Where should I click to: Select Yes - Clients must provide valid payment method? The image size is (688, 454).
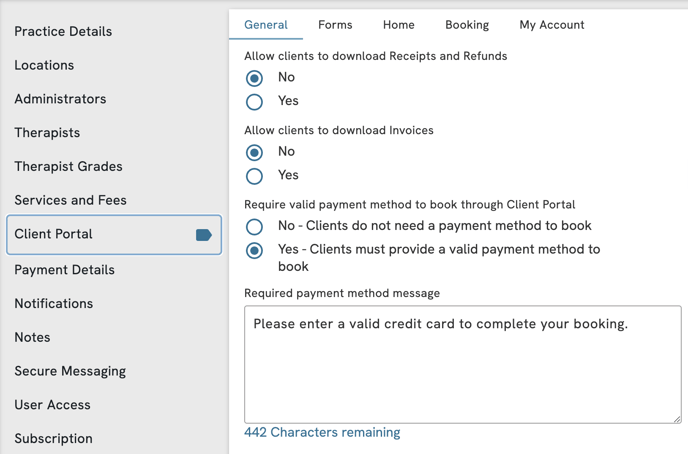pos(254,250)
